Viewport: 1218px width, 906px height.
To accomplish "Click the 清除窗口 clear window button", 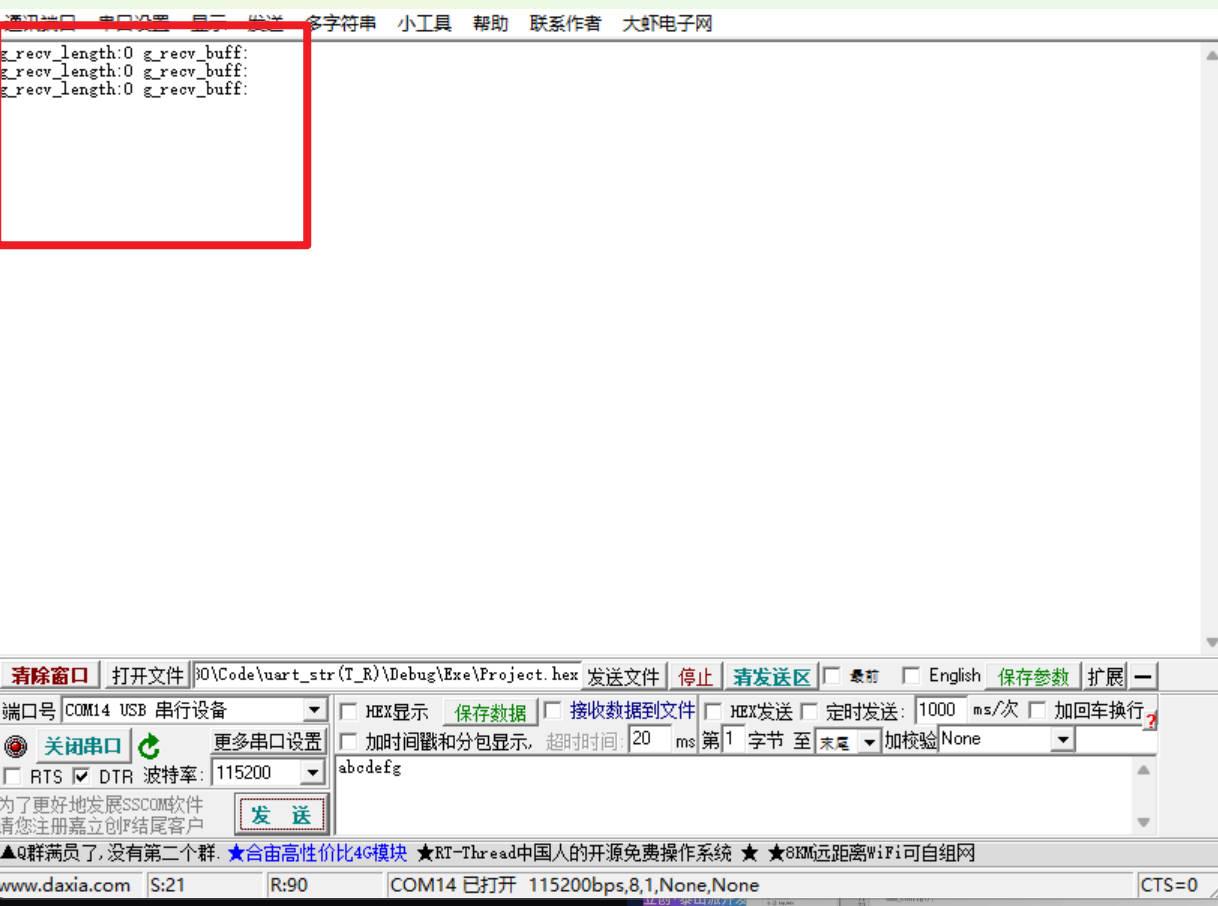I will click(x=50, y=677).
